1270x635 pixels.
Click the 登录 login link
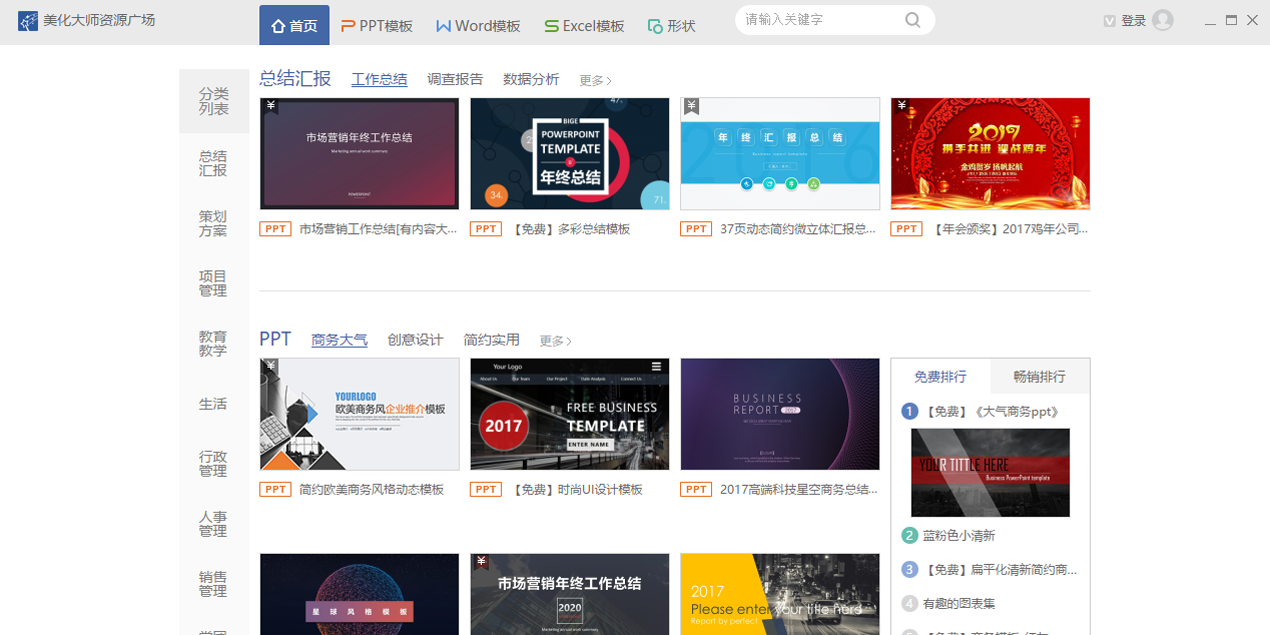click(1133, 21)
